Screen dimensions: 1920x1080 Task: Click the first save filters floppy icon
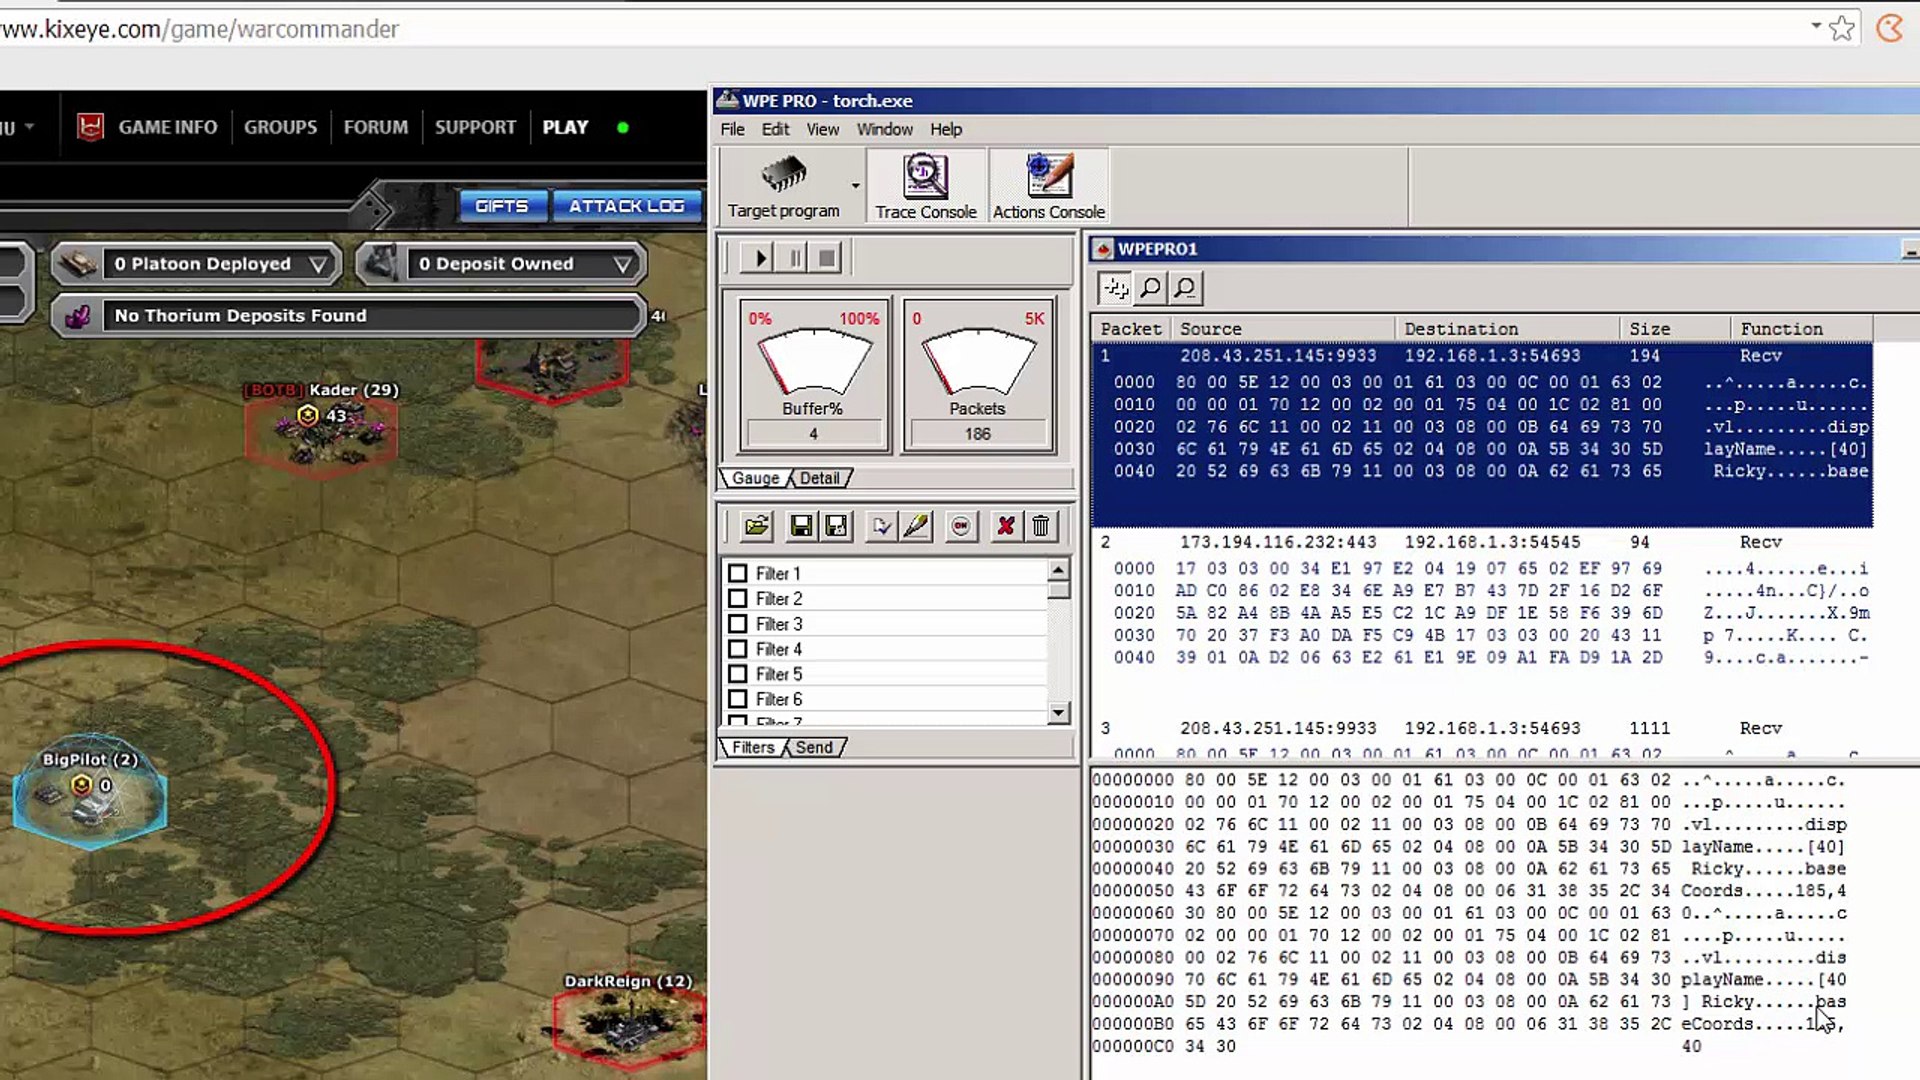click(801, 526)
